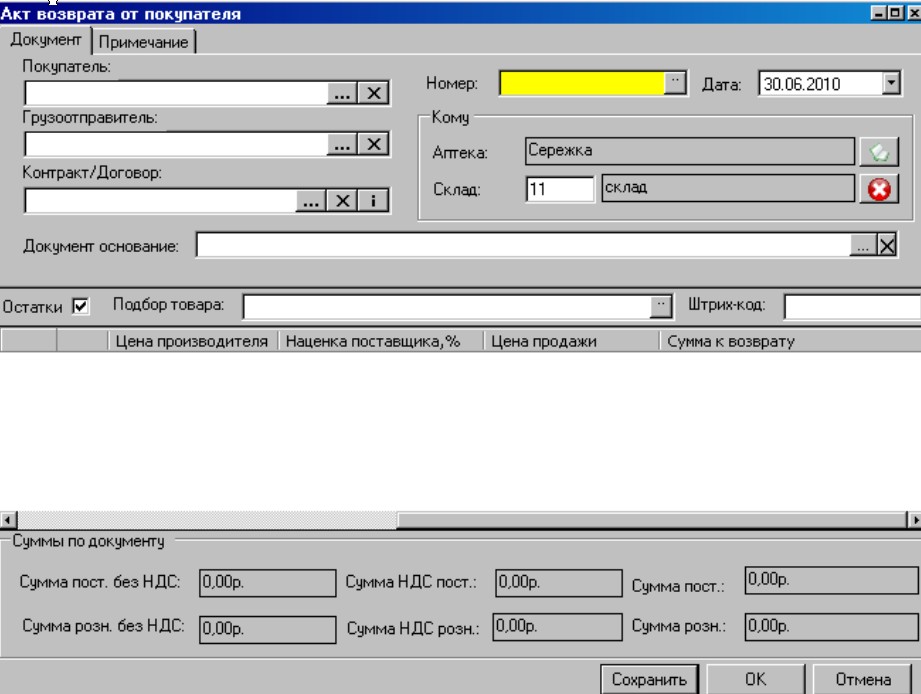Open the yellow Номер field selector

point(676,84)
